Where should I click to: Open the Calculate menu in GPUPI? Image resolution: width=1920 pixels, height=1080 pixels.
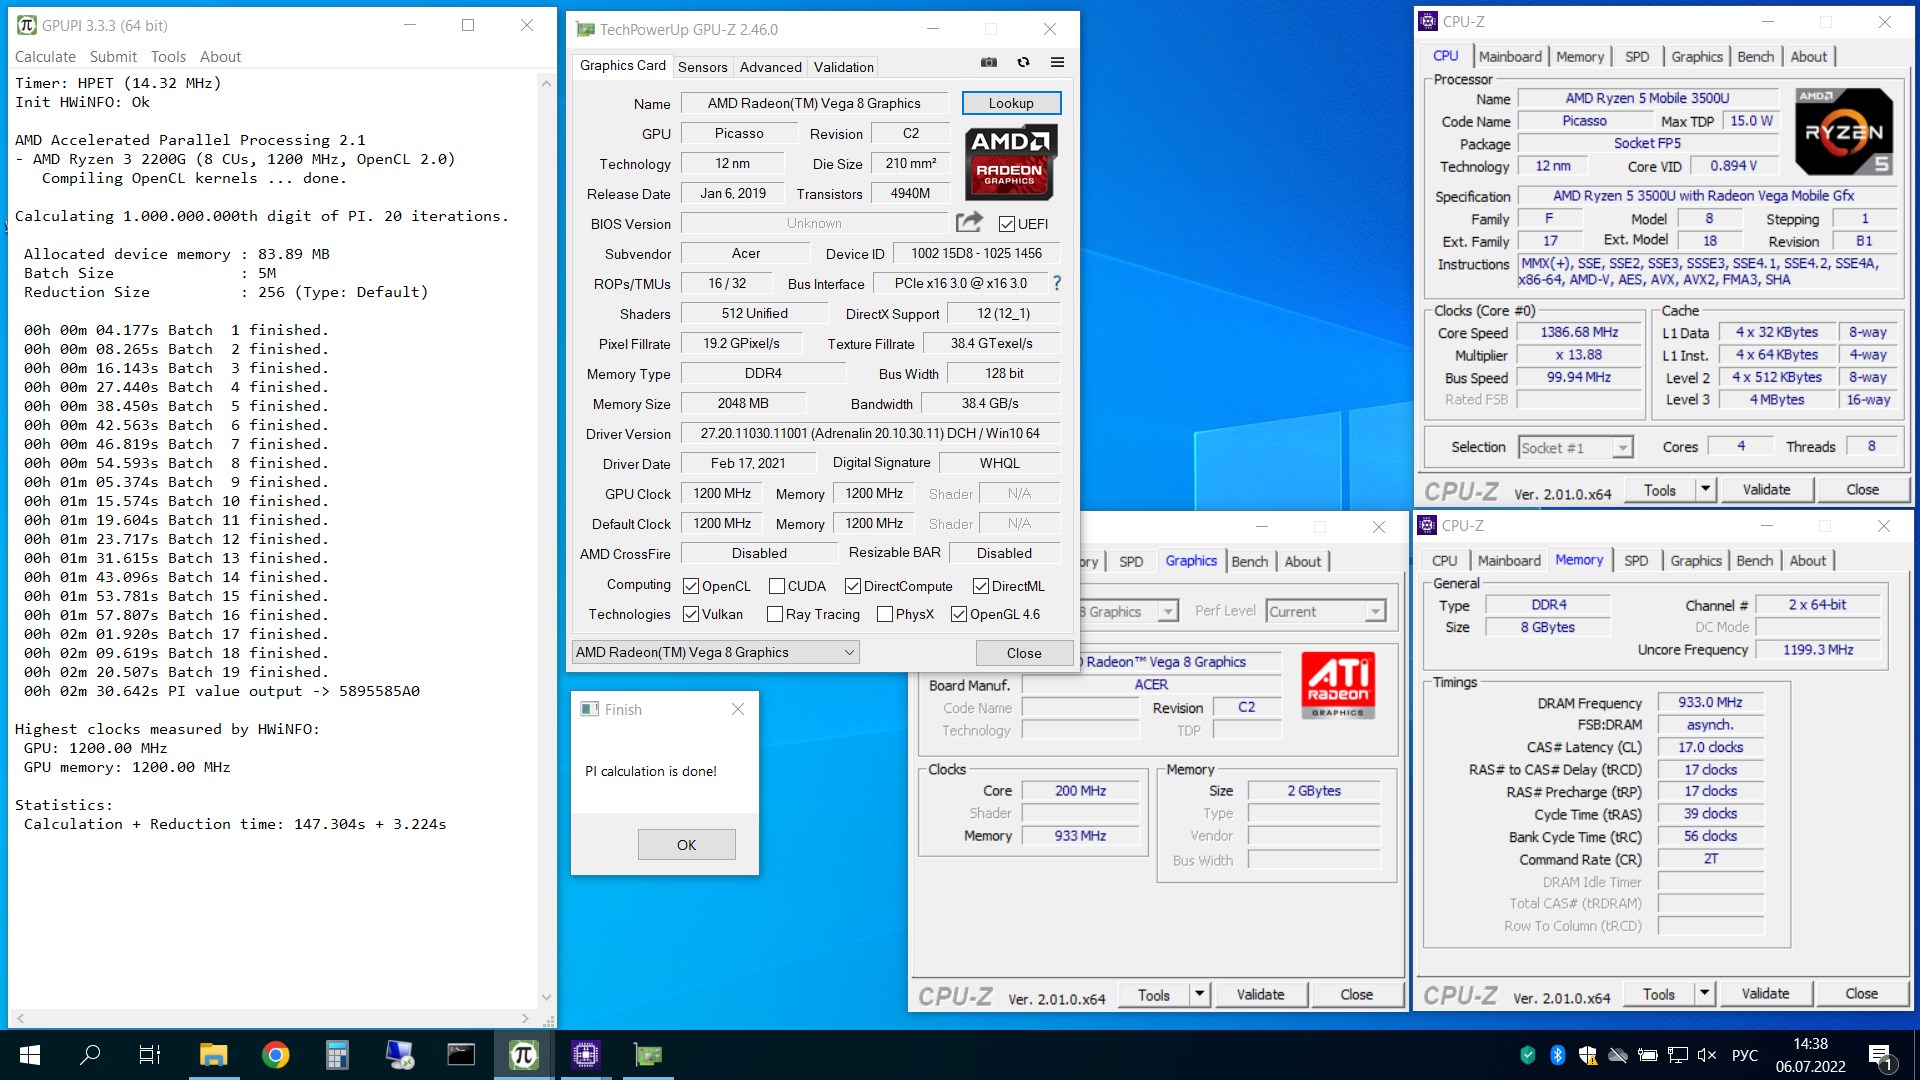(45, 57)
